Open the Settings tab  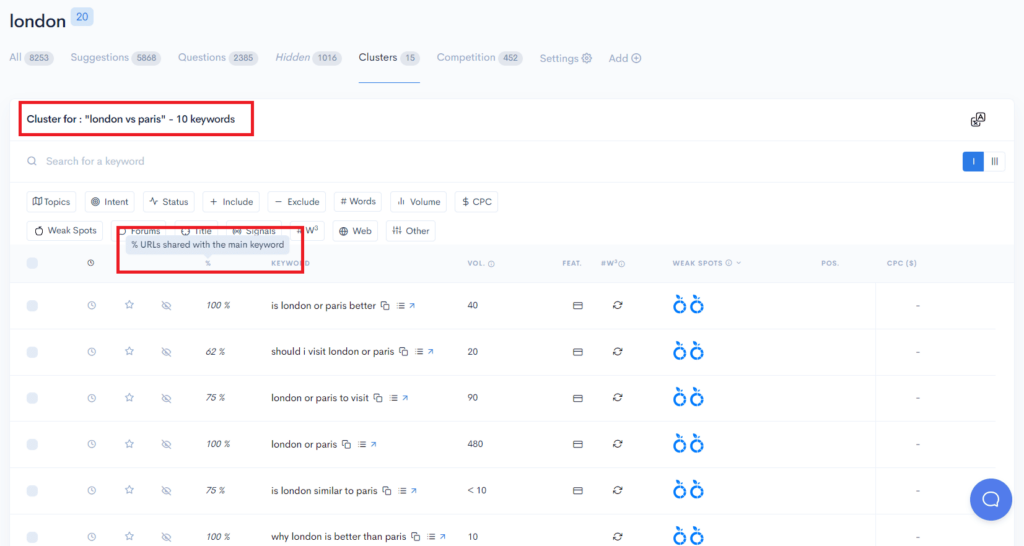[566, 58]
